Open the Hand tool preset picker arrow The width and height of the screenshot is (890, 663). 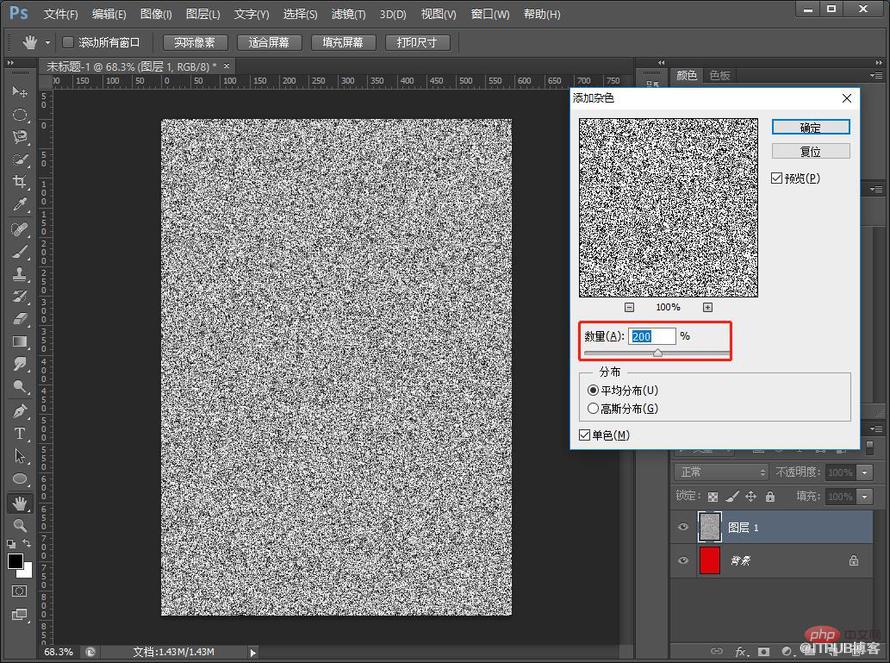tap(48, 43)
